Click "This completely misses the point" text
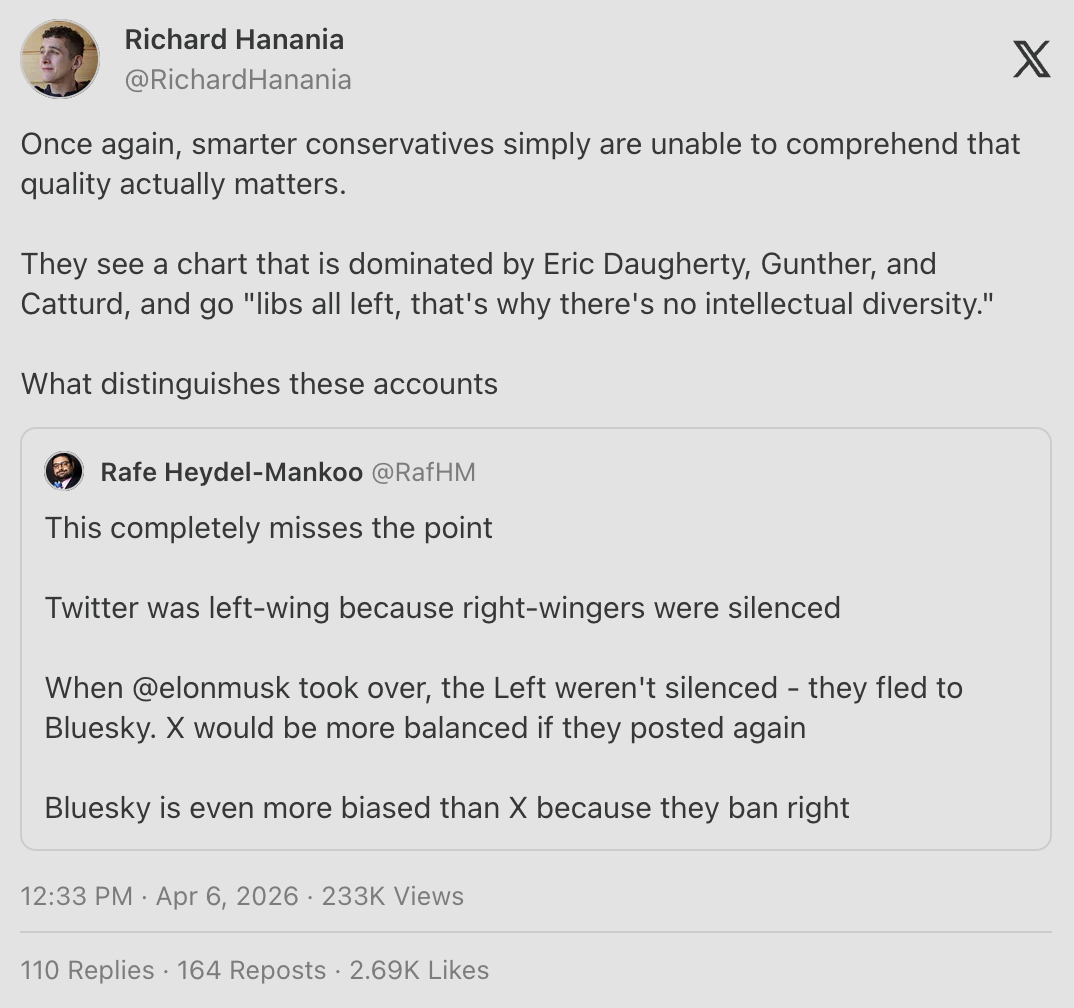1074x1008 pixels. (269, 527)
